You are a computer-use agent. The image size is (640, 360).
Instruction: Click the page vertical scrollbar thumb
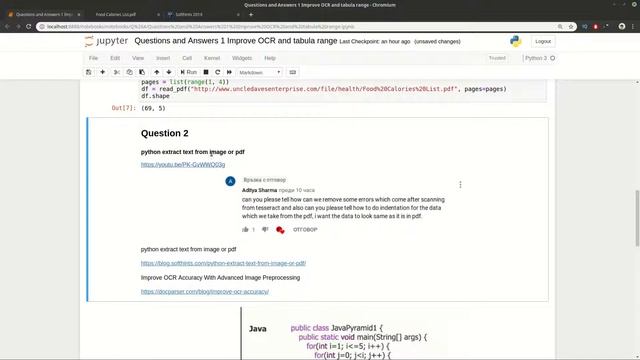point(637,218)
